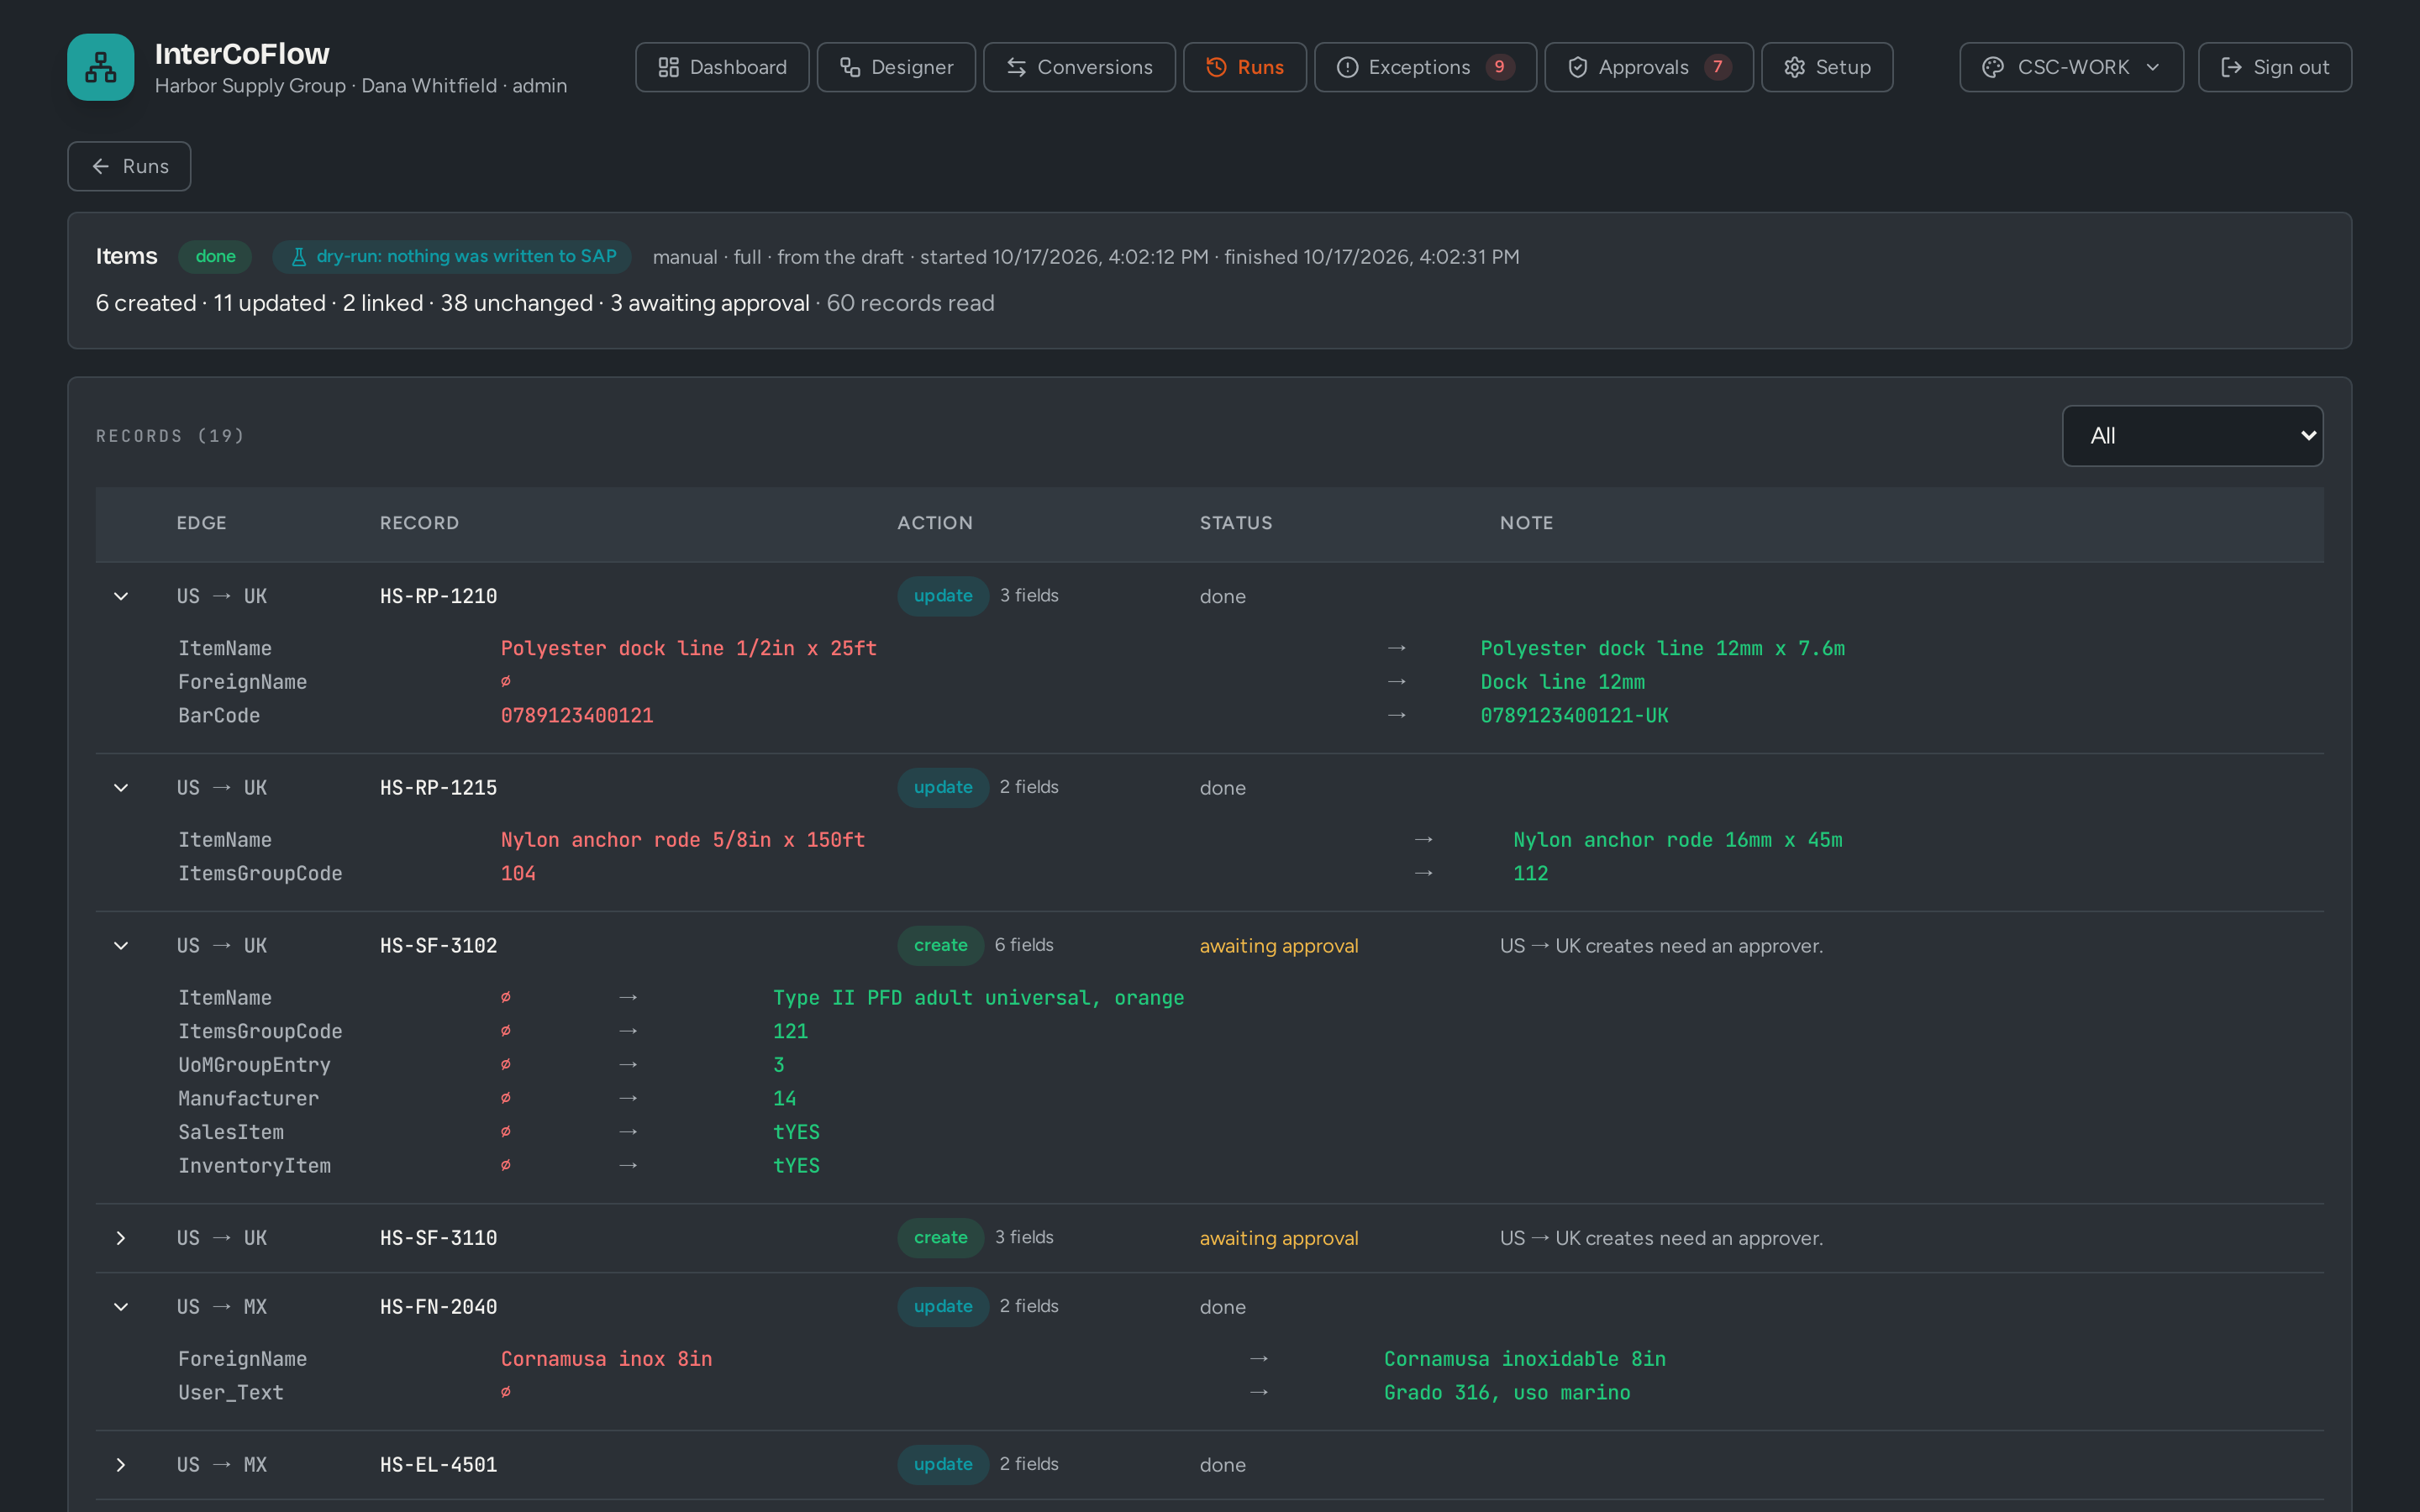Click the palette icon beside CSC-WORK
Viewport: 2420px width, 1512px height.
tap(1992, 67)
